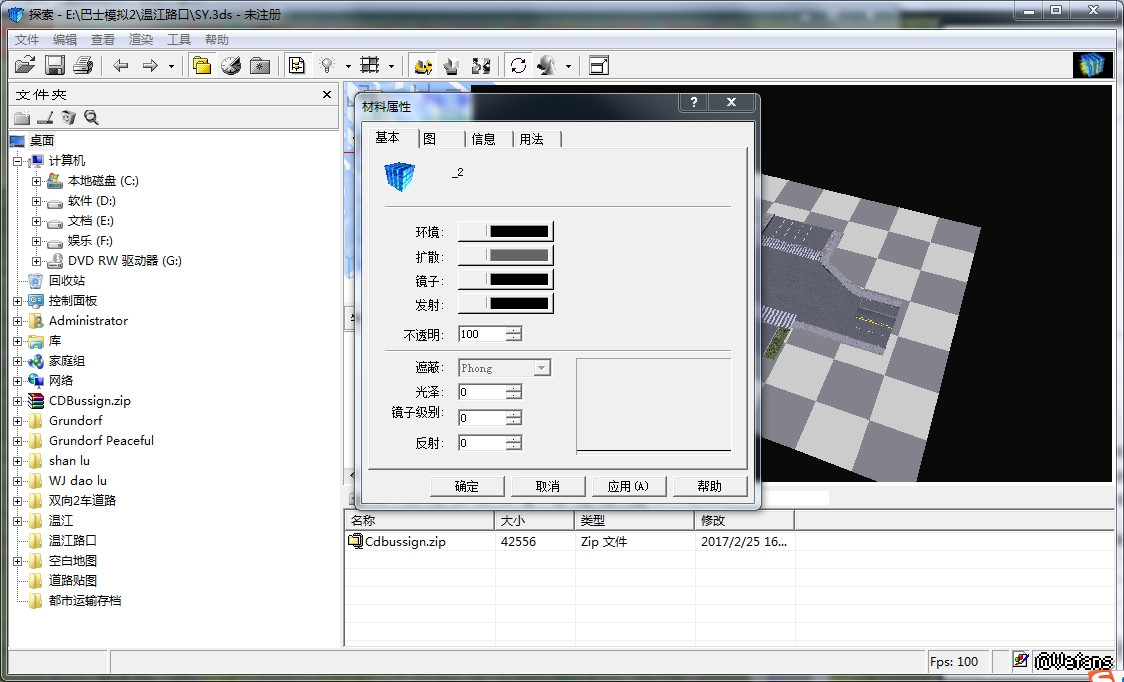The height and width of the screenshot is (682, 1124).
Task: Toggle the full-screen window toolbar button
Action: [598, 66]
